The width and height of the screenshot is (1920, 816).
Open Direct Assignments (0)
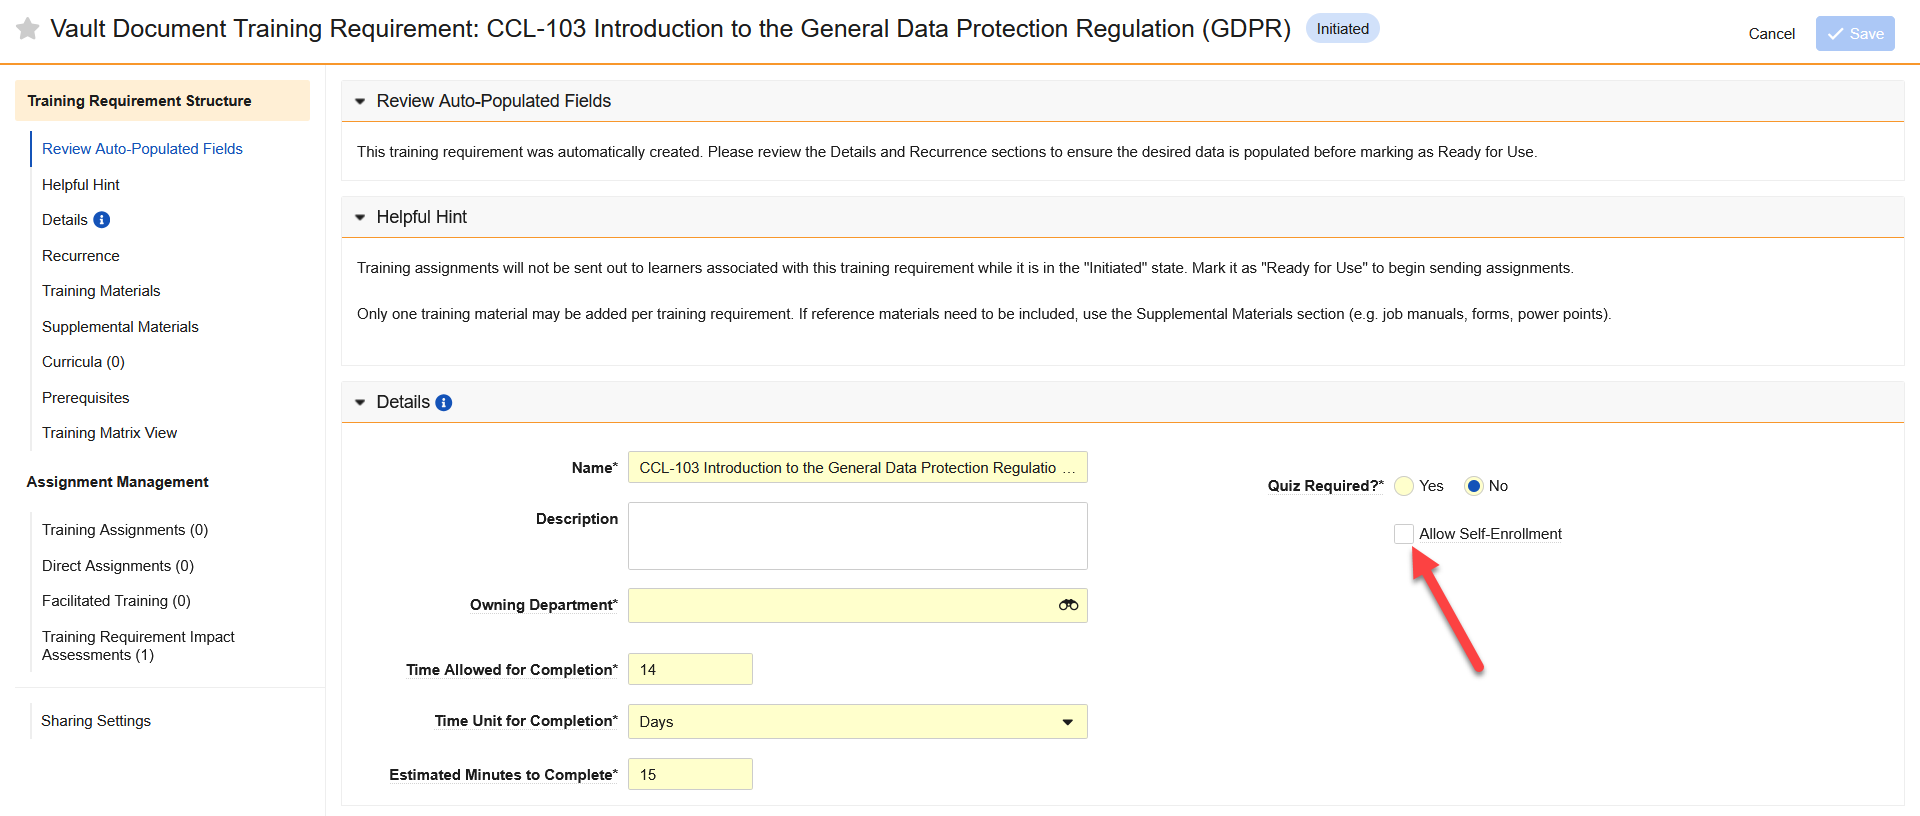click(118, 566)
